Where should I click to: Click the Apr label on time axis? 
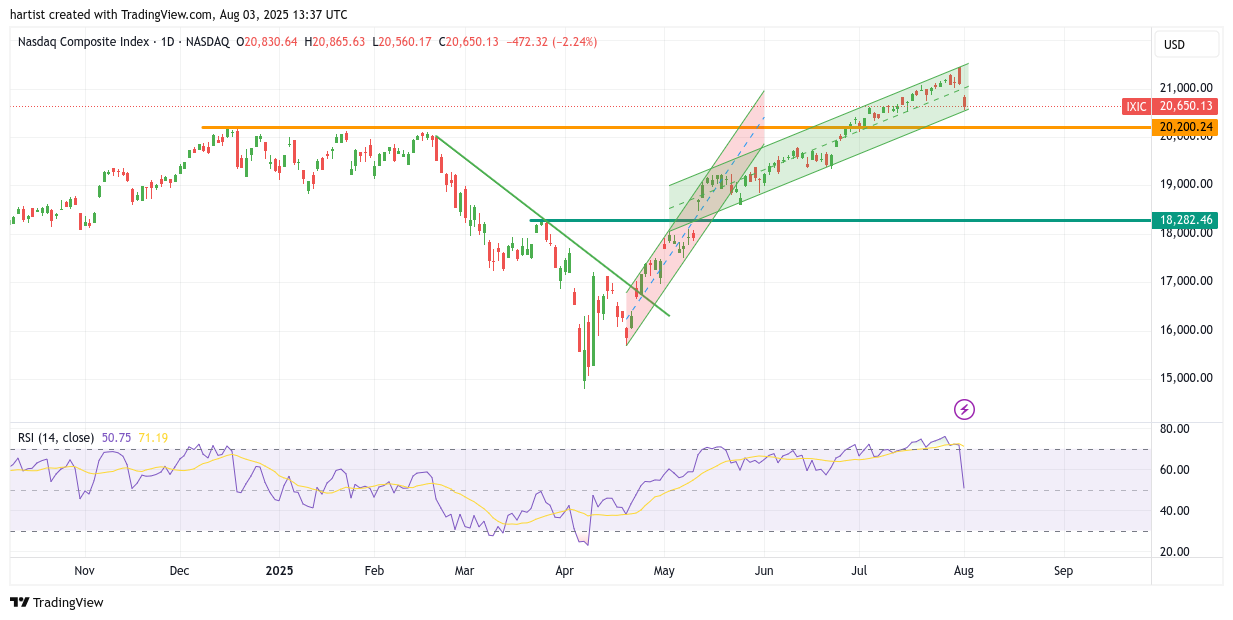tap(564, 571)
